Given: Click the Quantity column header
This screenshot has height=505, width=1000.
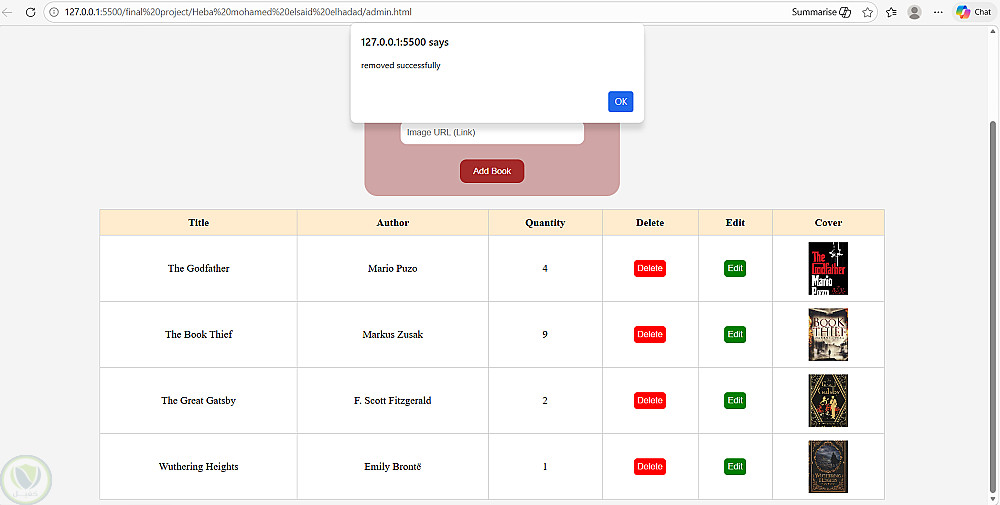Looking at the screenshot, I should 545,223.
